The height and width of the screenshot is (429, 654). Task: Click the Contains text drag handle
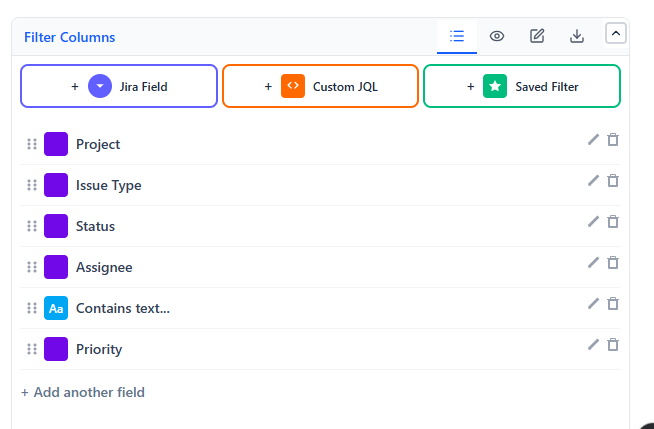coord(32,308)
